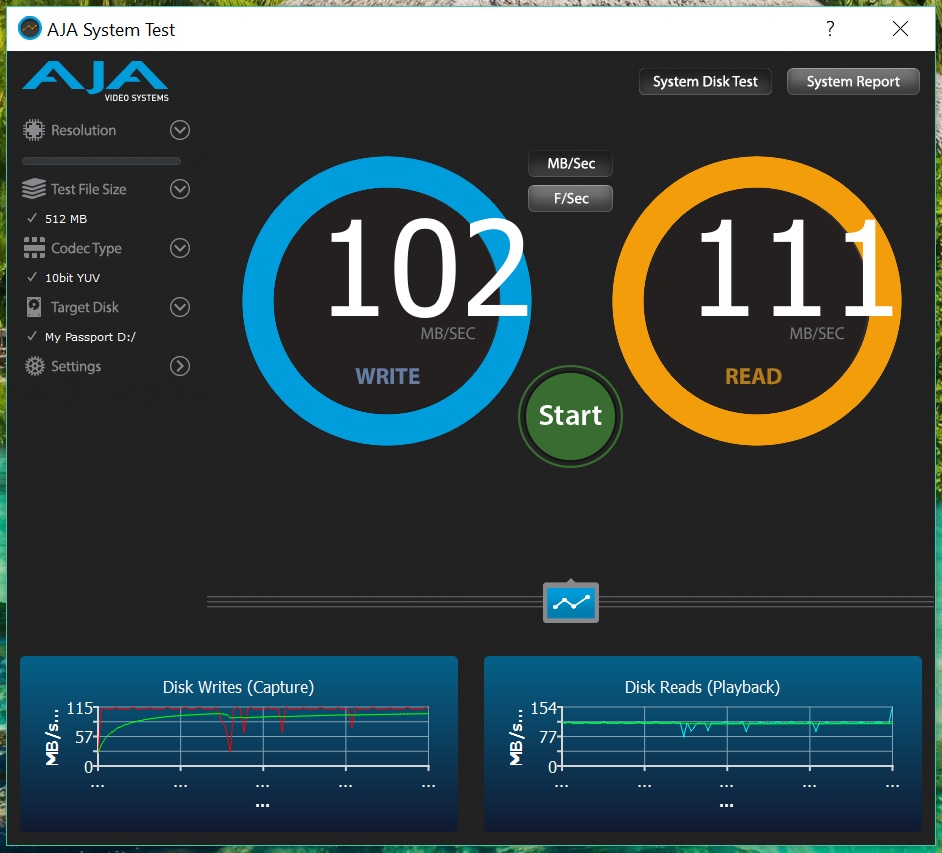Open help with the question mark
Viewport: 942px width, 853px height.
830,28
